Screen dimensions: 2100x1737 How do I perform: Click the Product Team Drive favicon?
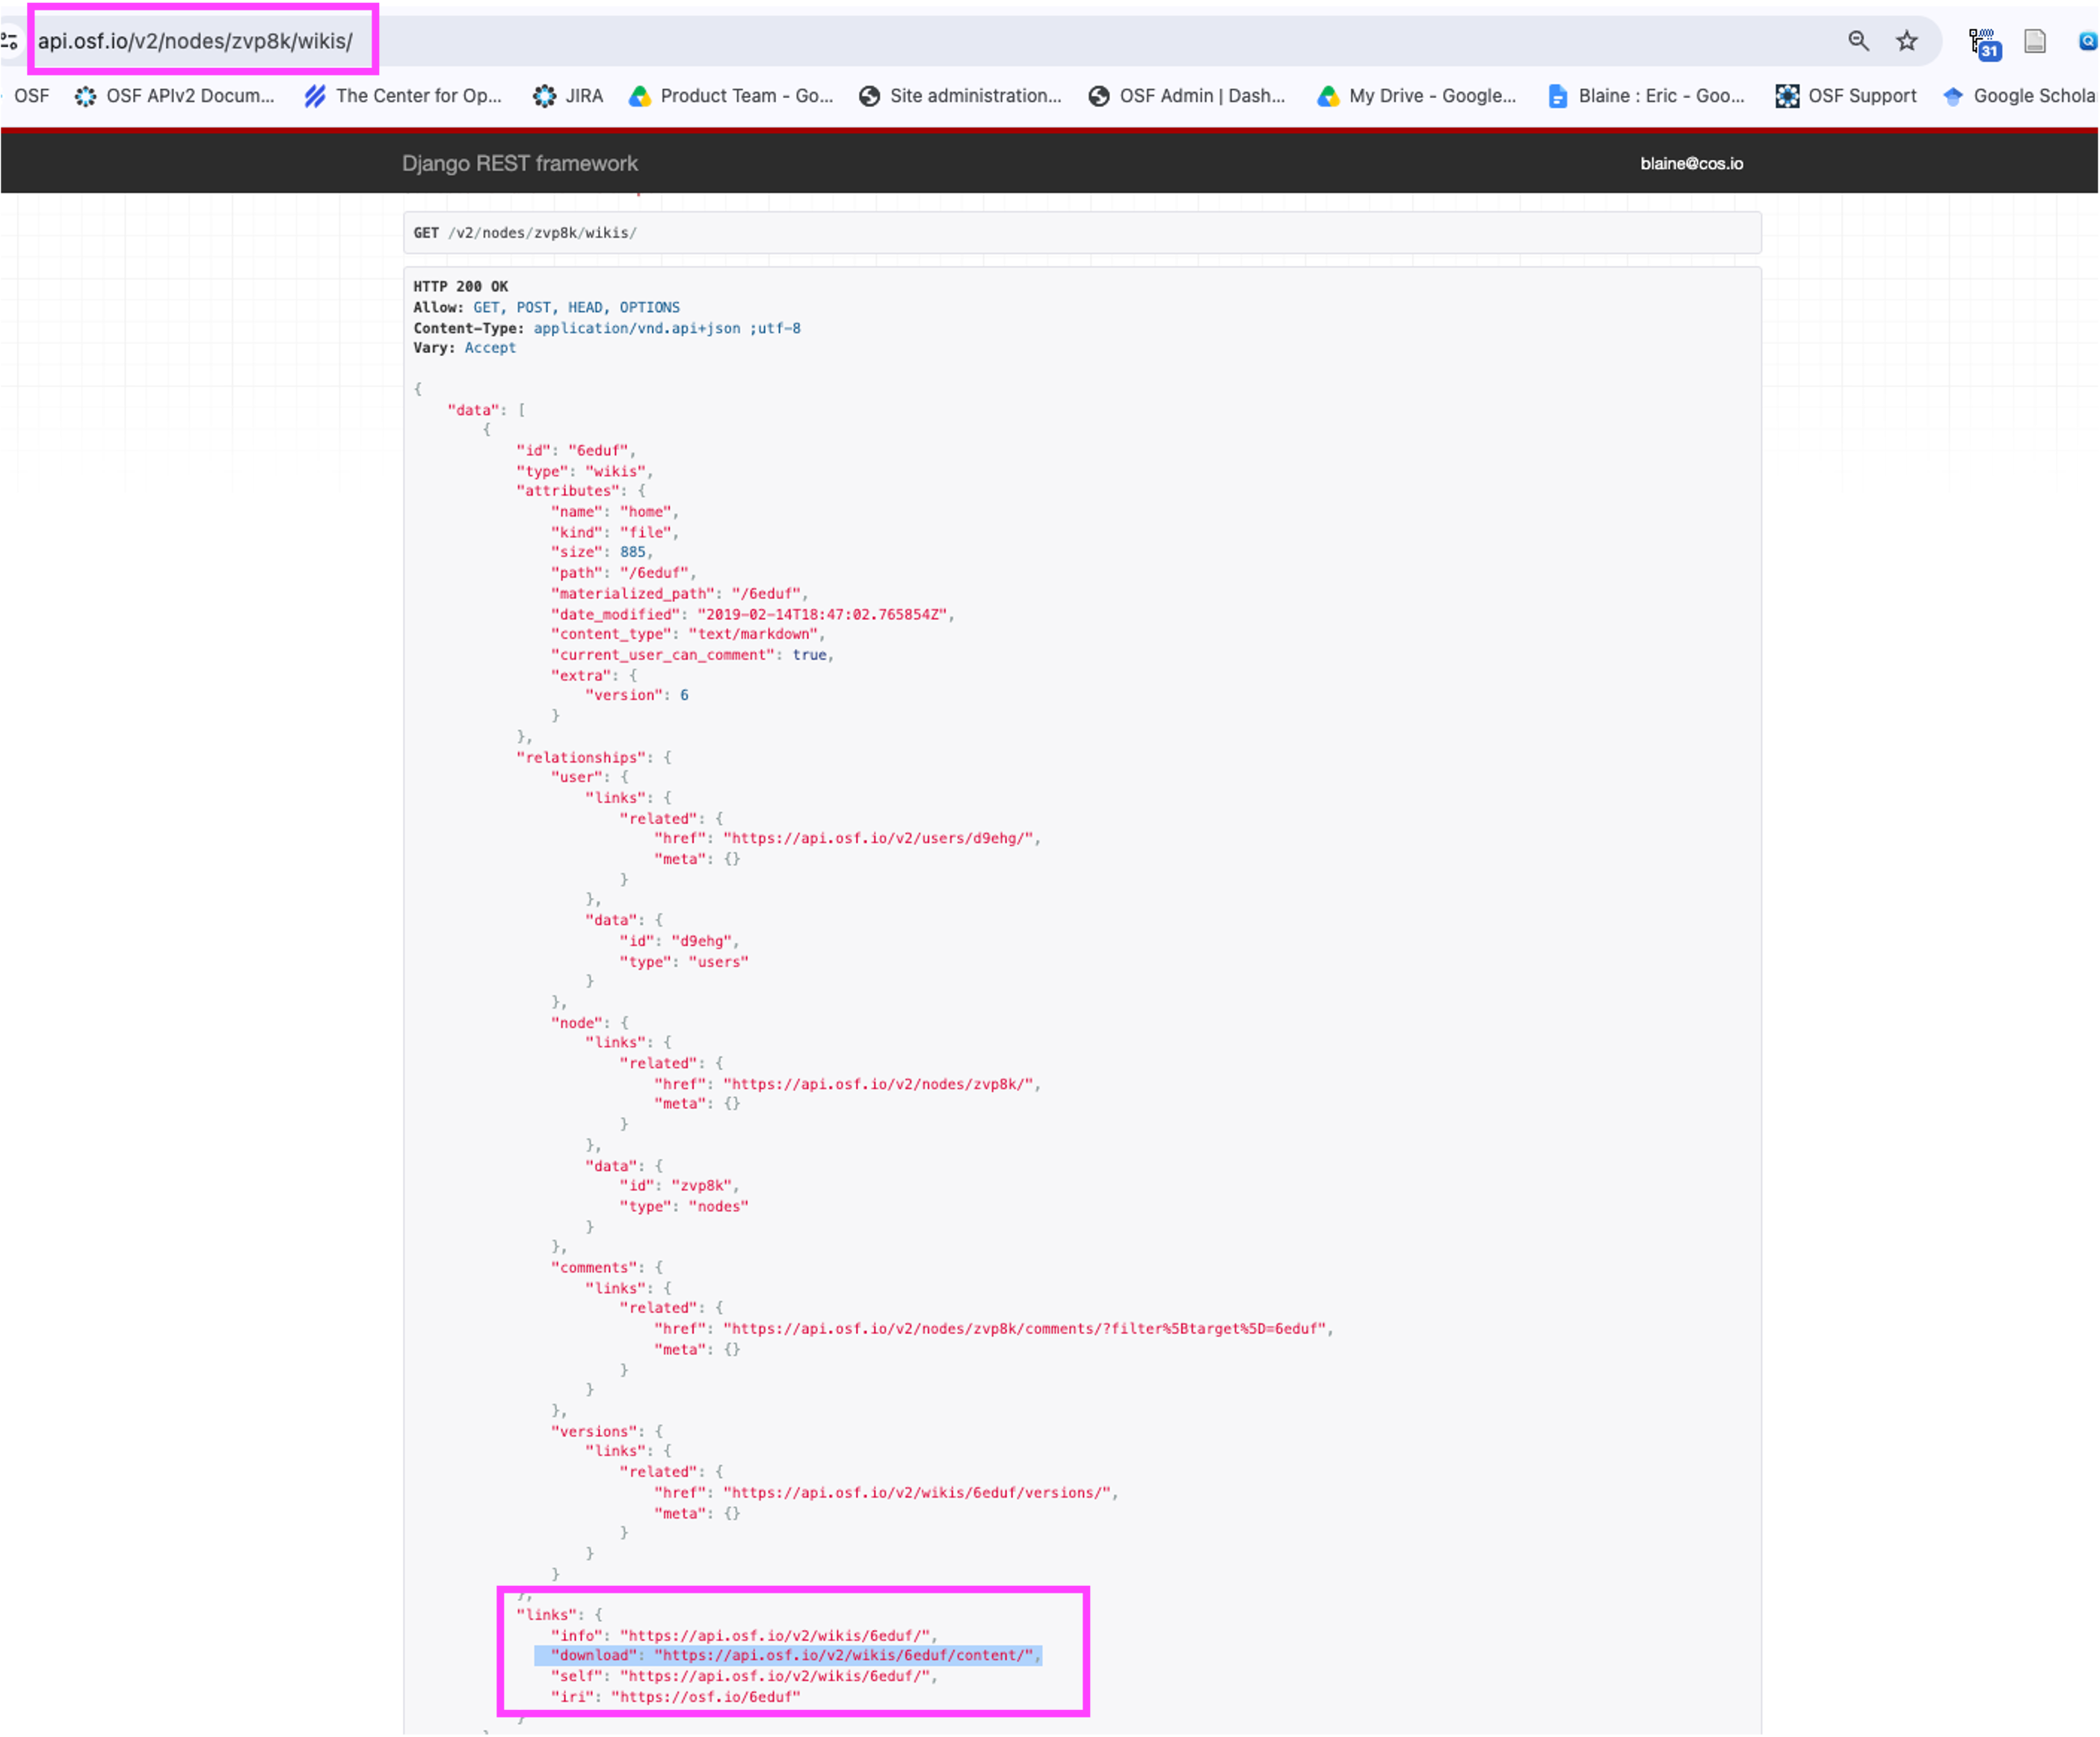coord(640,96)
